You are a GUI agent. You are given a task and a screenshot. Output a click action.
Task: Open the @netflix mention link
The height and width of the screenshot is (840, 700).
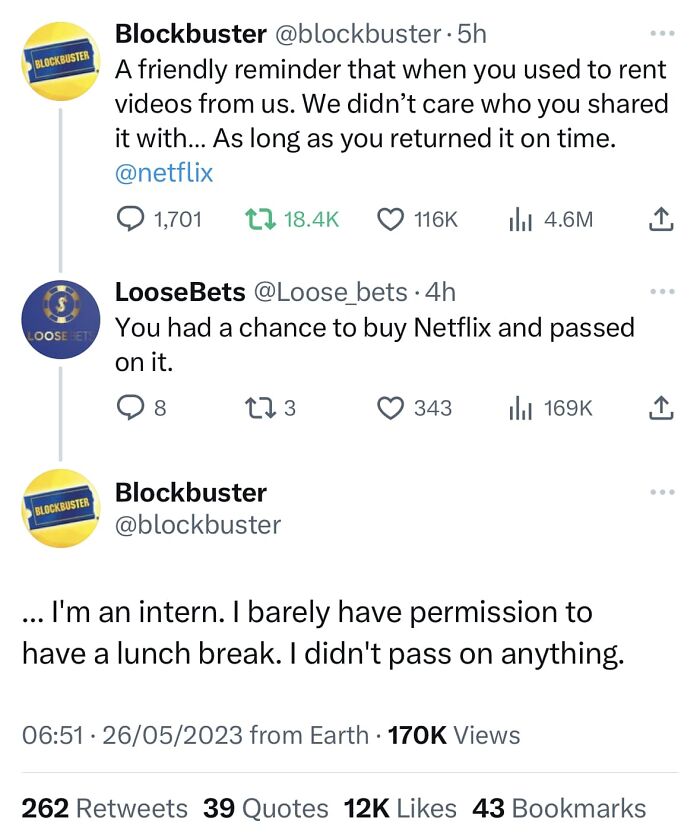click(x=164, y=172)
